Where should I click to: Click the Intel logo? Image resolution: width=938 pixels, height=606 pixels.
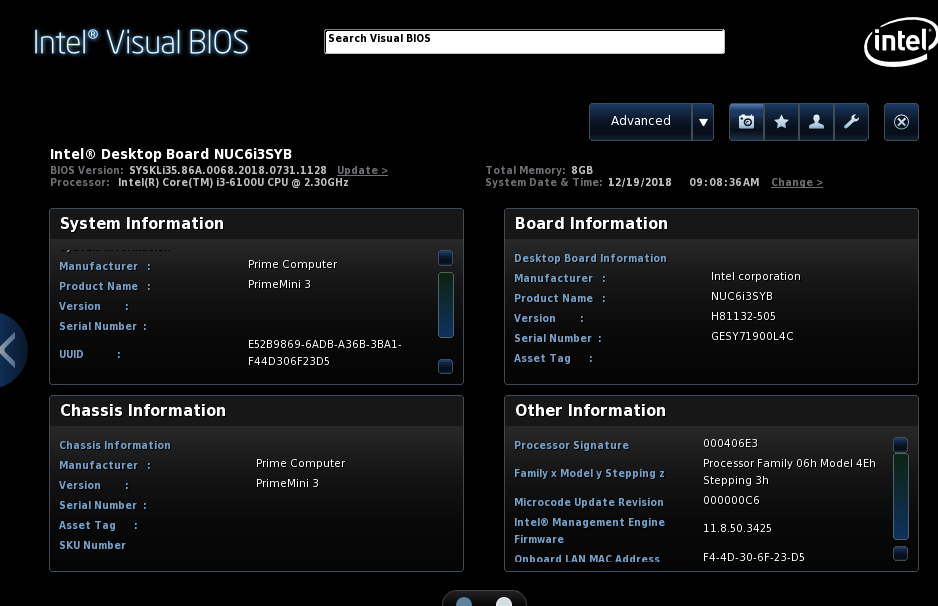(x=898, y=43)
